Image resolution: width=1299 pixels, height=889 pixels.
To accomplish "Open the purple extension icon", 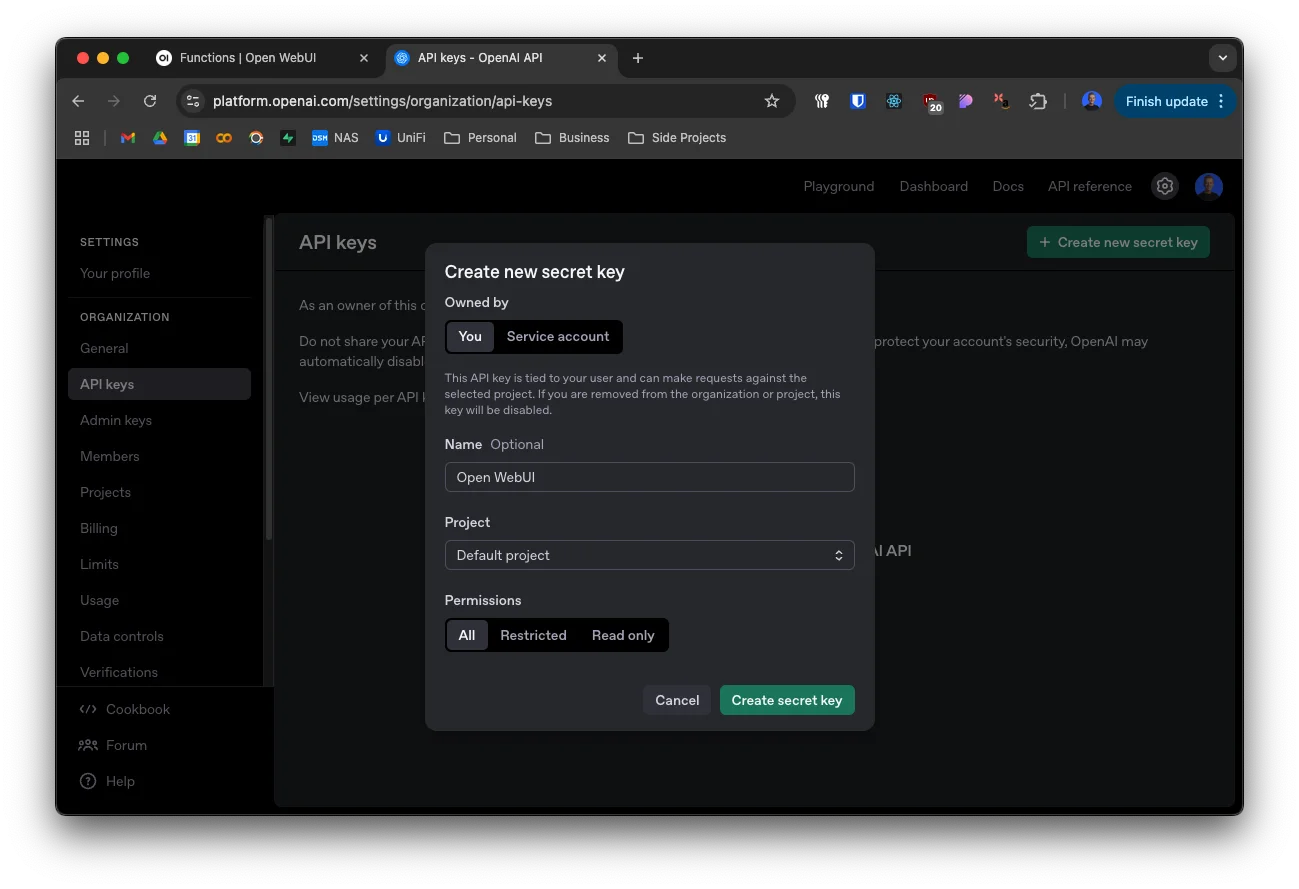I will point(965,101).
